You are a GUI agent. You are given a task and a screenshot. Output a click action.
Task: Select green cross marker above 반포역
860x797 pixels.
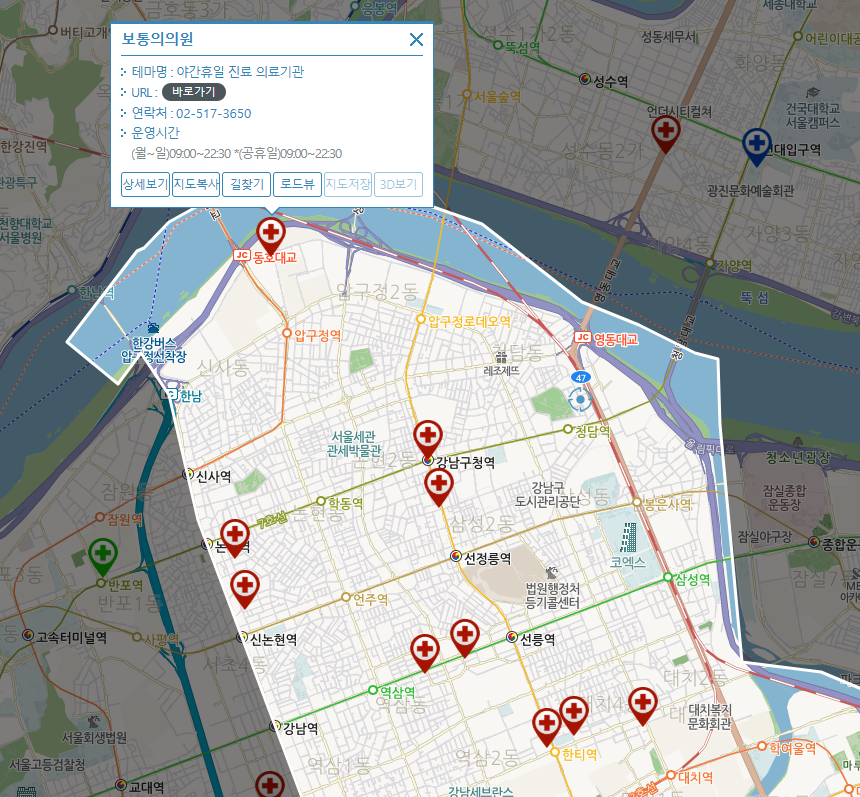click(x=103, y=555)
